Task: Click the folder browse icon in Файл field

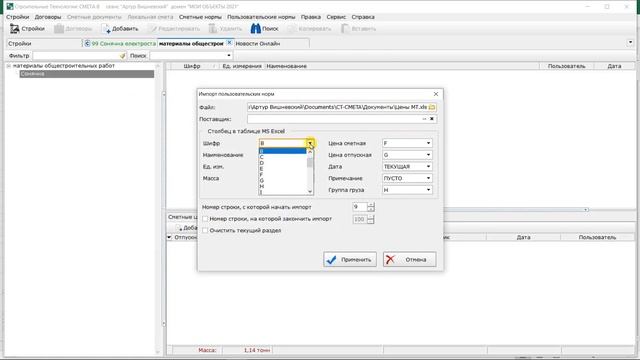Action: 432,107
